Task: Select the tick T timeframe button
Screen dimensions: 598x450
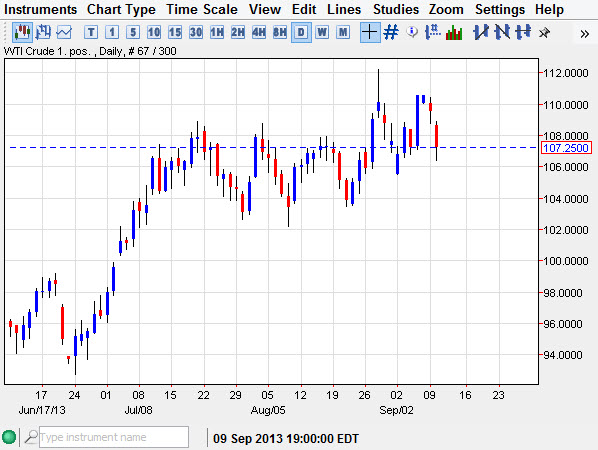Action: coord(91,32)
